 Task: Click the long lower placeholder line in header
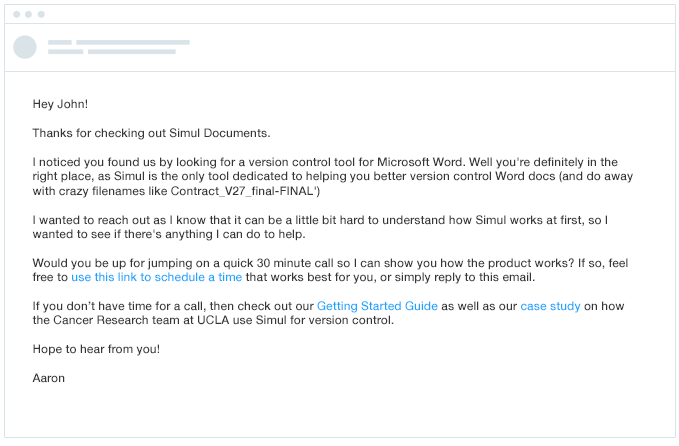pyautogui.click(x=132, y=52)
